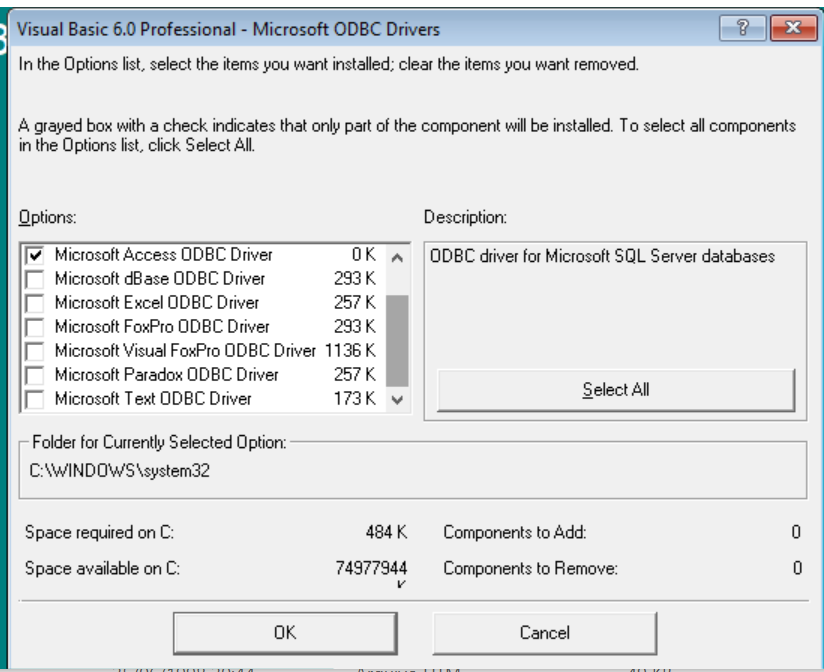Click the Select All button
Screen dimensions: 824x672
[616, 389]
